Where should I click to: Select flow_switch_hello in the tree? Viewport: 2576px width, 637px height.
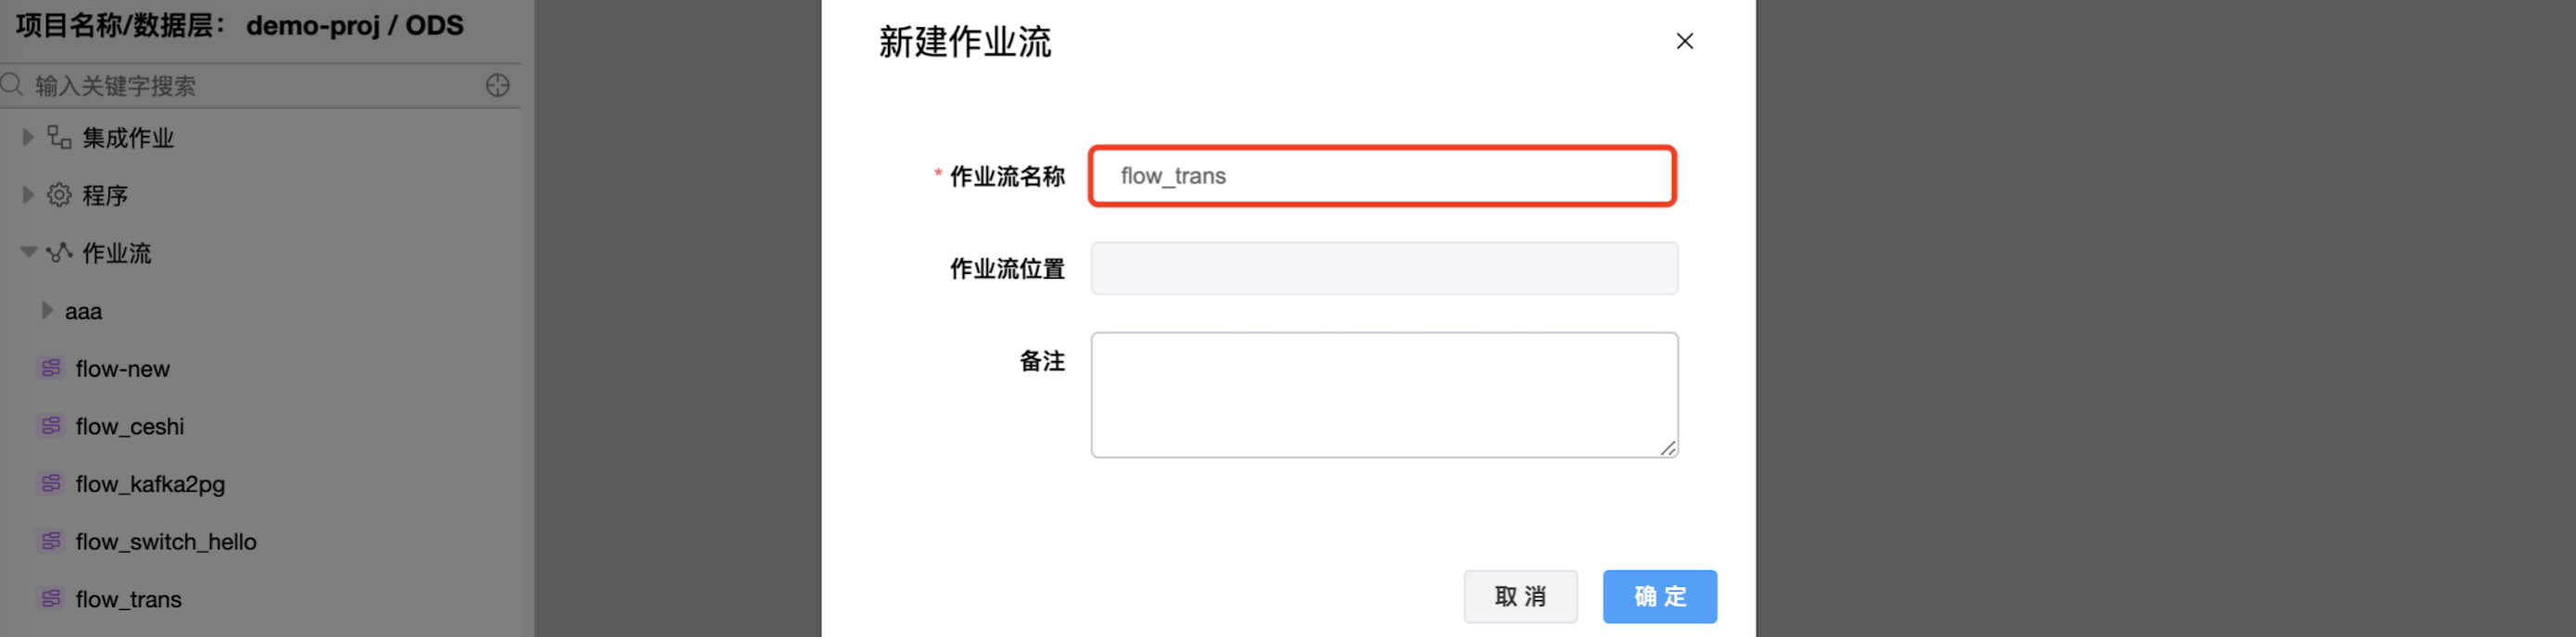tap(165, 542)
